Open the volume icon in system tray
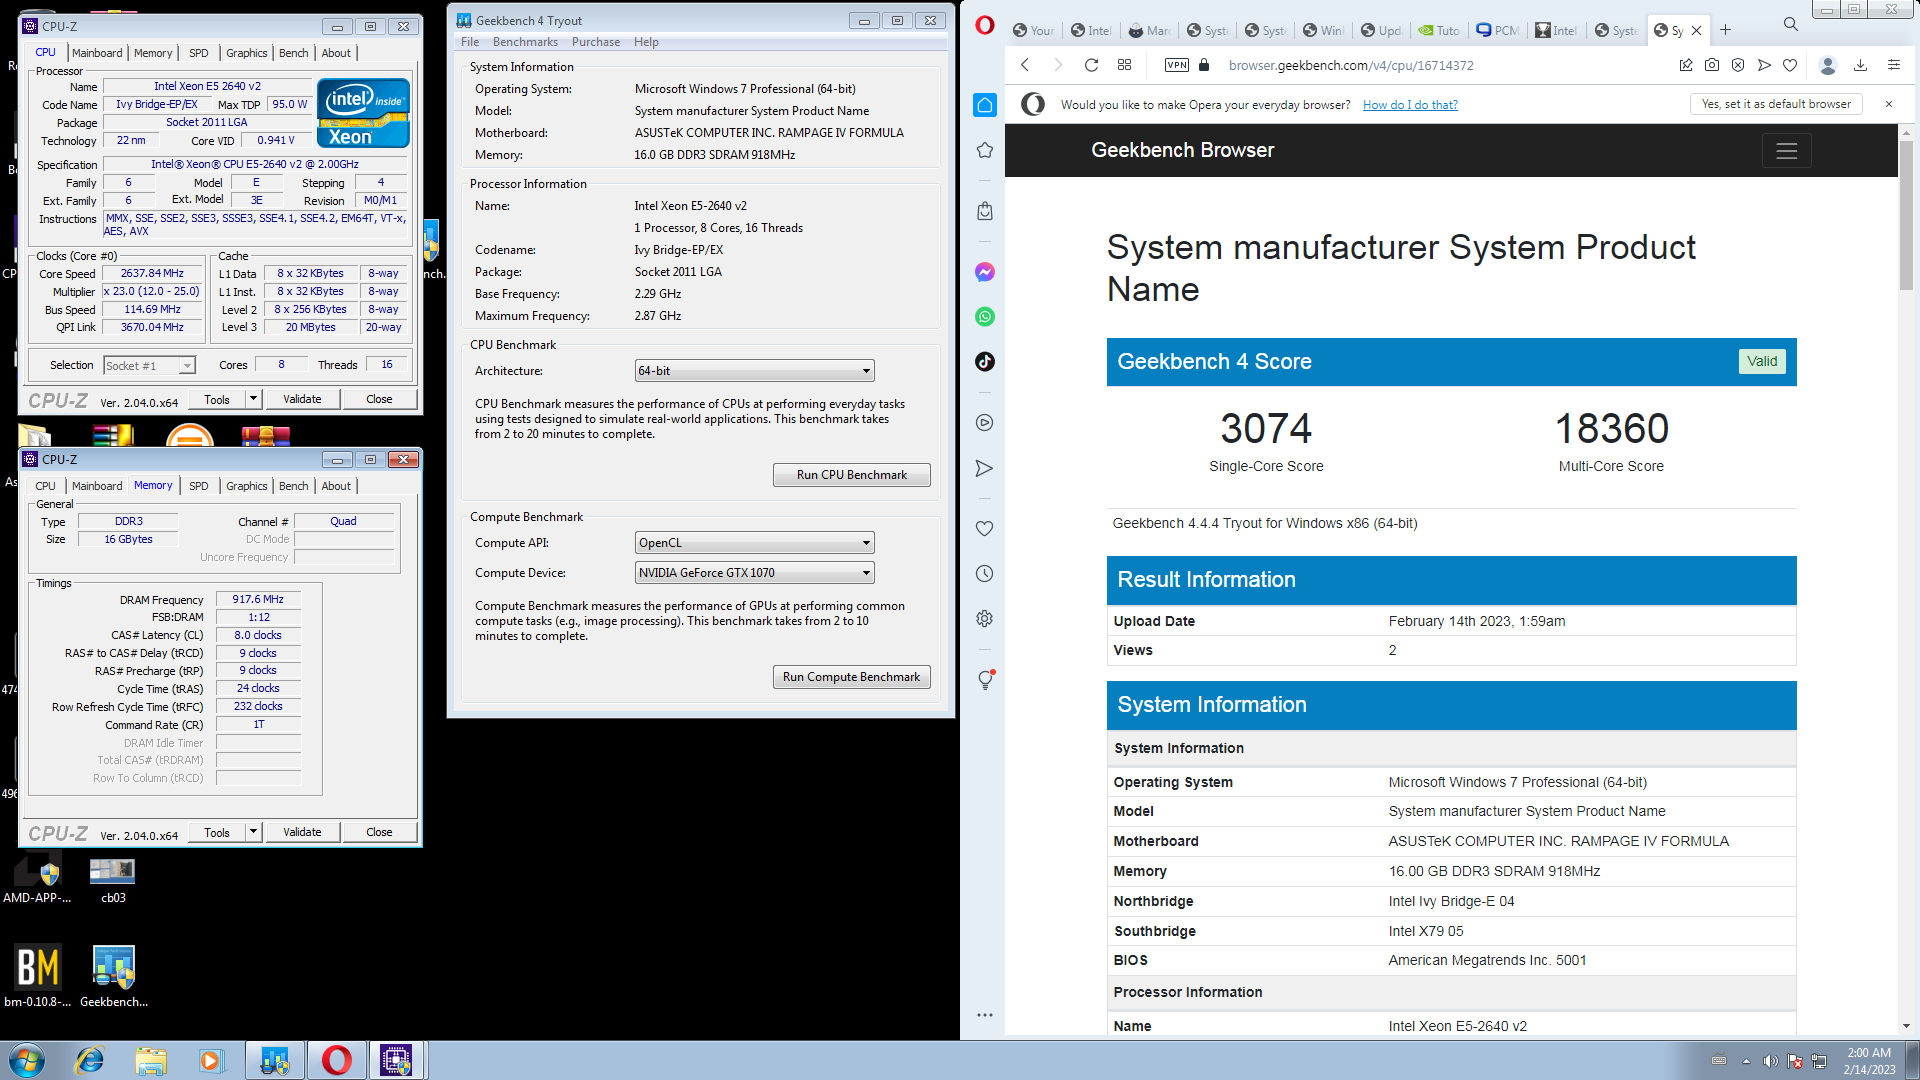Viewport: 1920px width, 1080px height. [x=1770, y=1061]
